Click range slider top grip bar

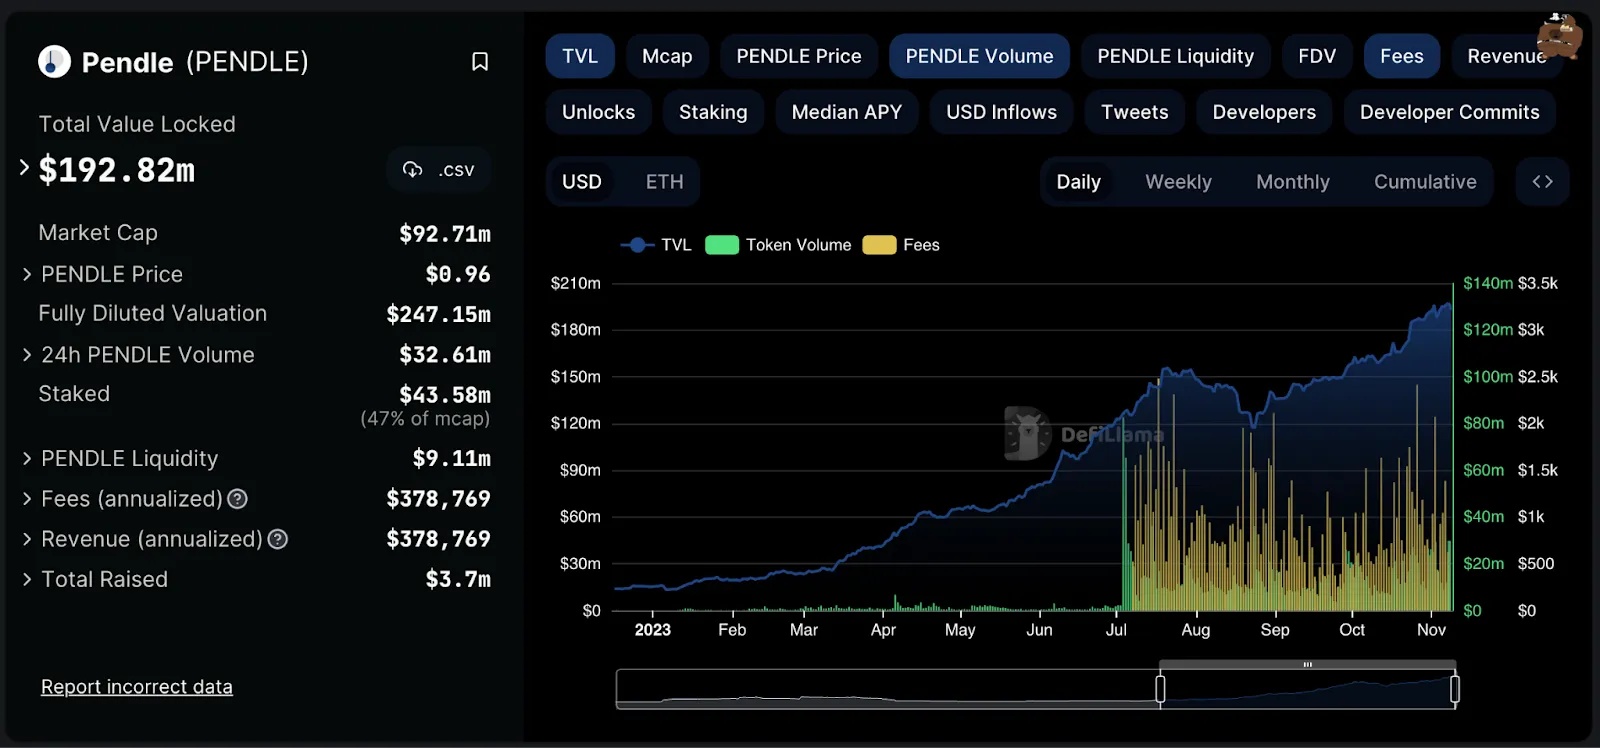(x=1307, y=665)
